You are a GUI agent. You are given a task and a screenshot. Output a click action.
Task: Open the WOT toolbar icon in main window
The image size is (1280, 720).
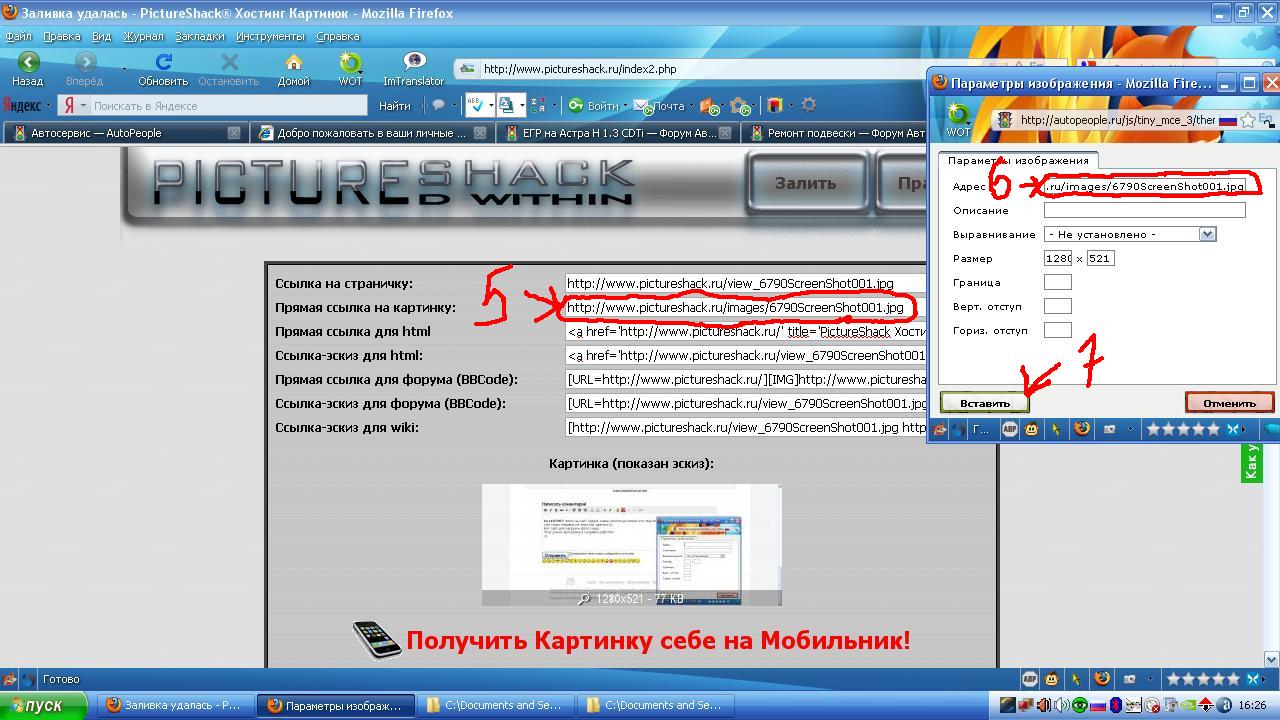click(350, 69)
